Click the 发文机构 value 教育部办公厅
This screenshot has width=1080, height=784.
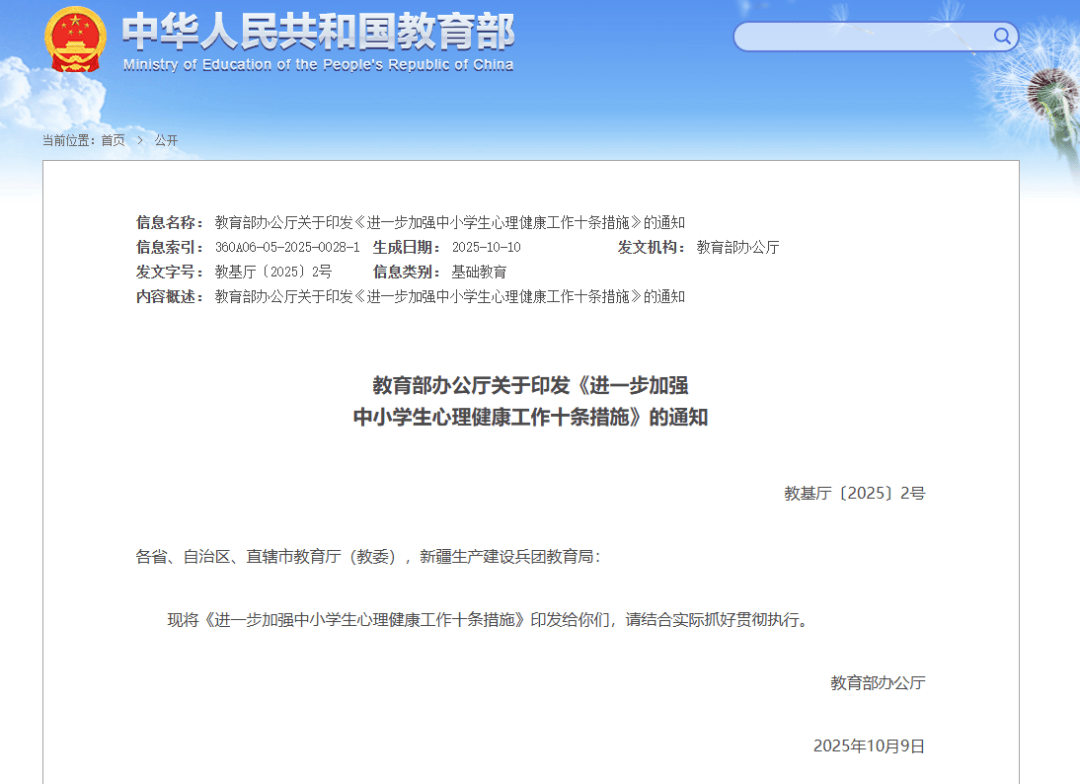point(738,247)
